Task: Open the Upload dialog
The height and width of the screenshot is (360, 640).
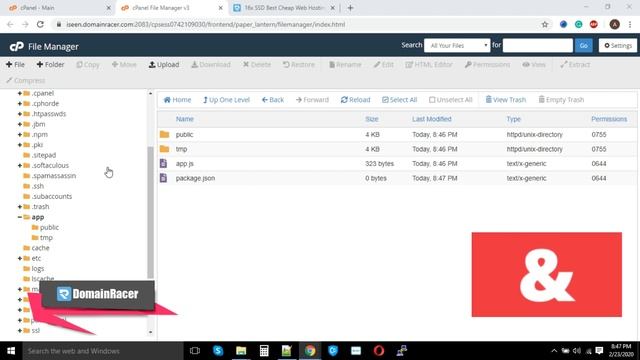Action: pyautogui.click(x=164, y=64)
